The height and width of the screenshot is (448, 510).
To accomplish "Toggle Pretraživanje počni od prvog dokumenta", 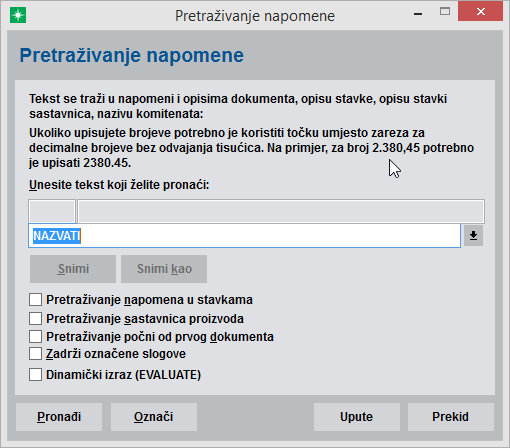I will 35,336.
